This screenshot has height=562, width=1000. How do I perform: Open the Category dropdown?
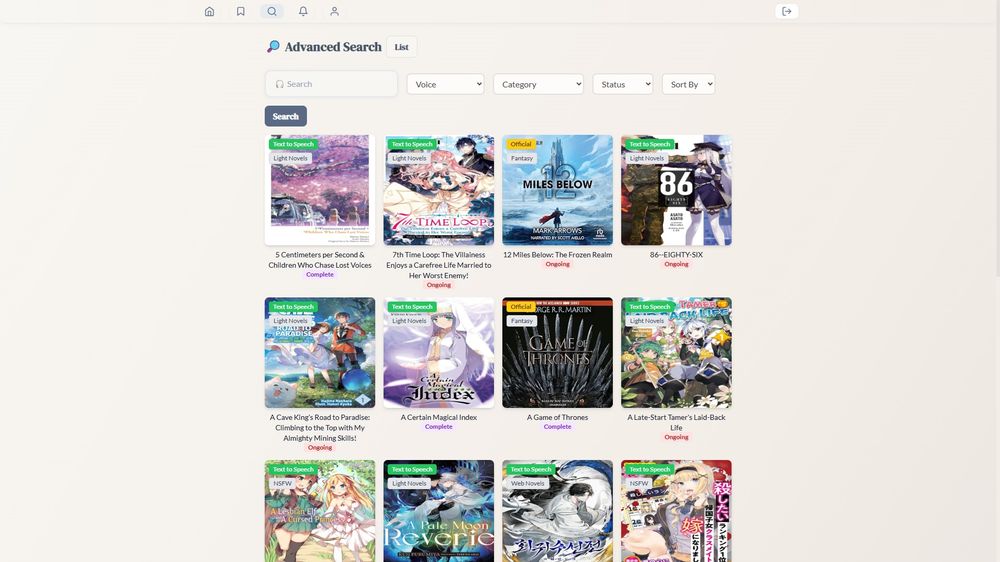coord(538,84)
